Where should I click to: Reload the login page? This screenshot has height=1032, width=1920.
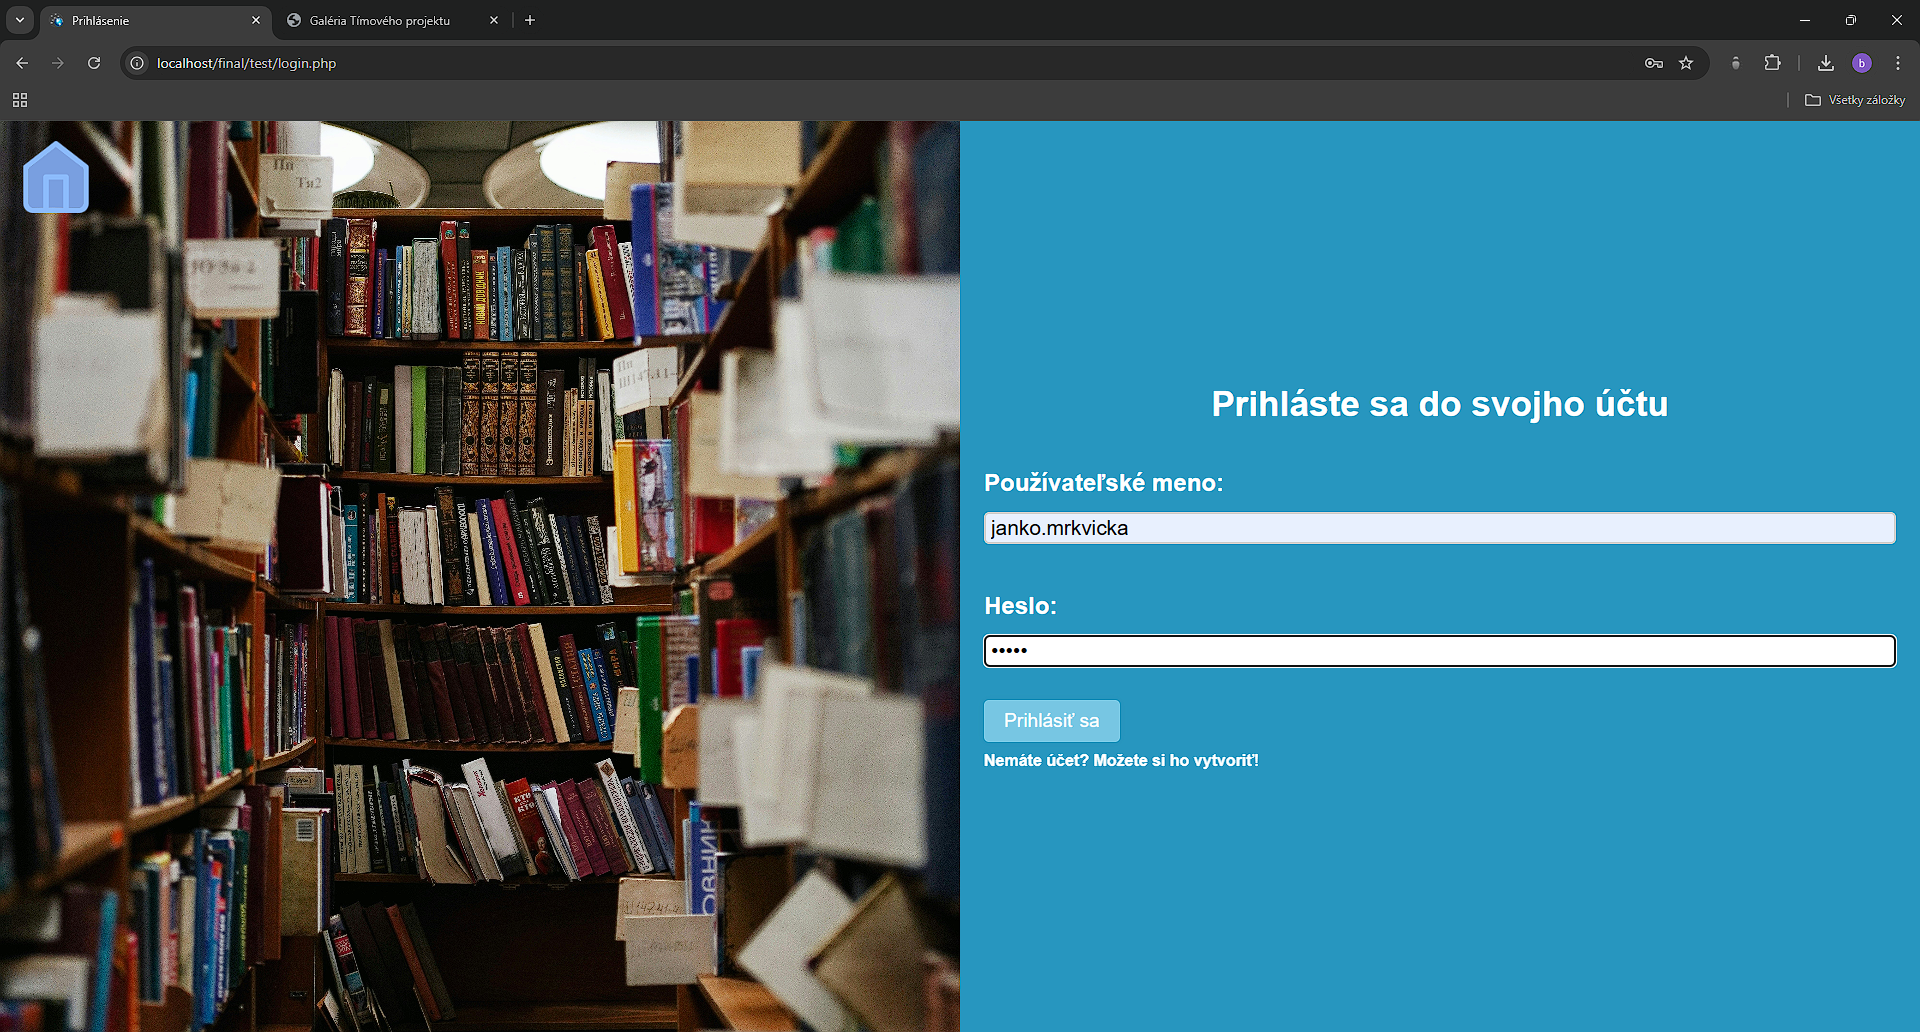coord(94,63)
